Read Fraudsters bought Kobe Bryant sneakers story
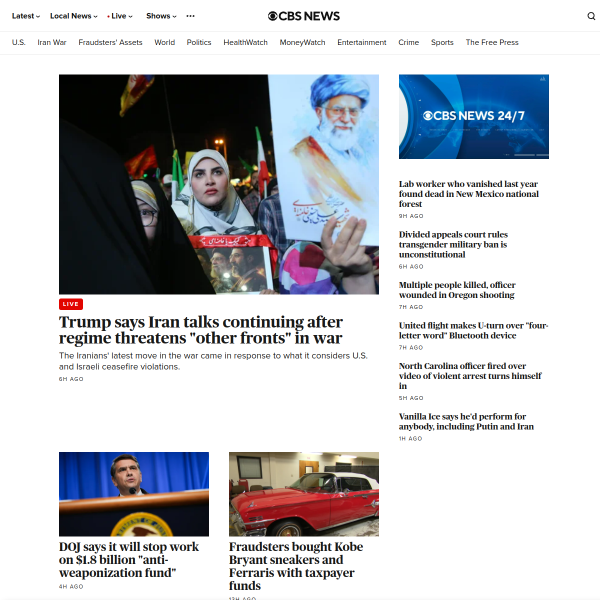The image size is (600, 600). pos(296,566)
